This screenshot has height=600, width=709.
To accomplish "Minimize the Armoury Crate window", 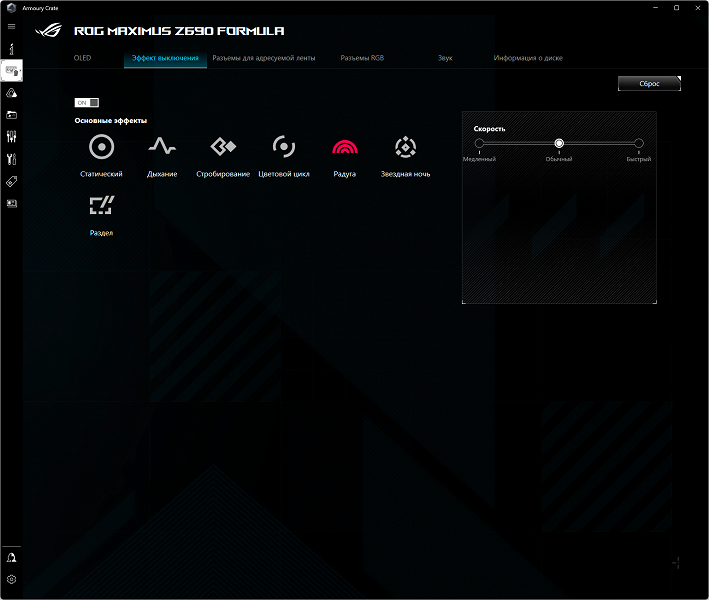I will [655, 8].
